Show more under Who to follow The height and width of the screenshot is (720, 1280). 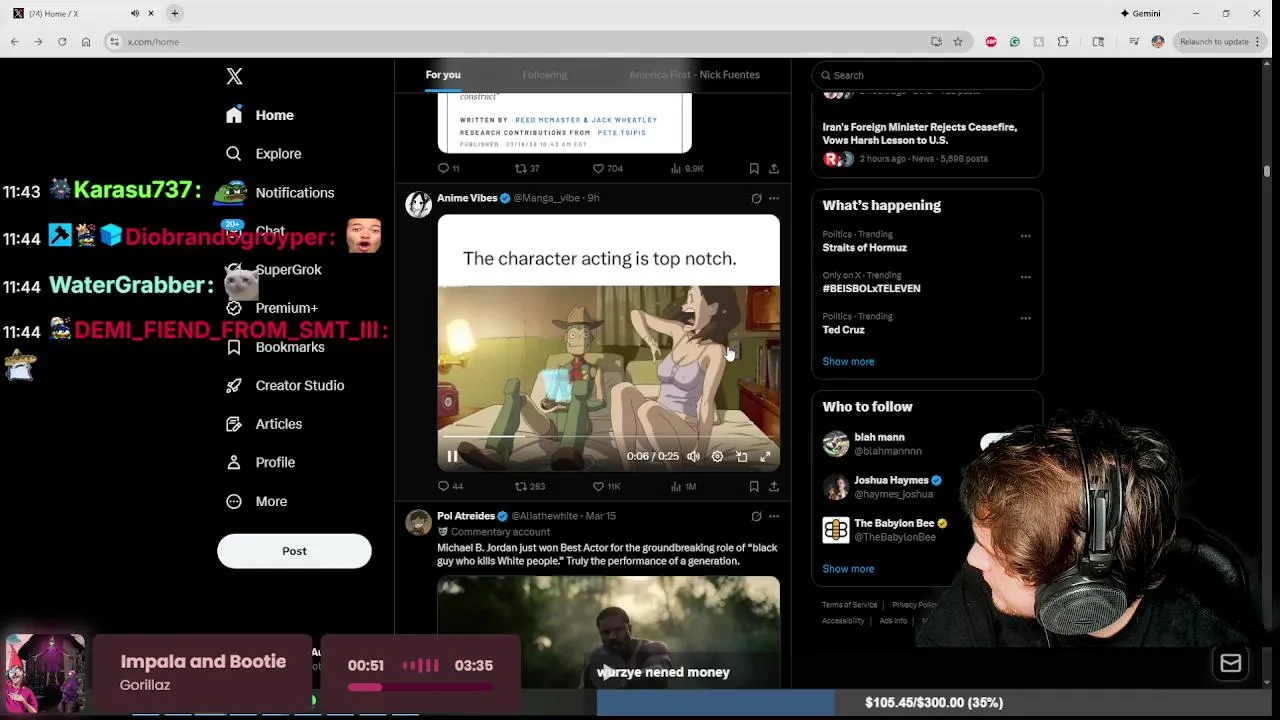pos(848,569)
